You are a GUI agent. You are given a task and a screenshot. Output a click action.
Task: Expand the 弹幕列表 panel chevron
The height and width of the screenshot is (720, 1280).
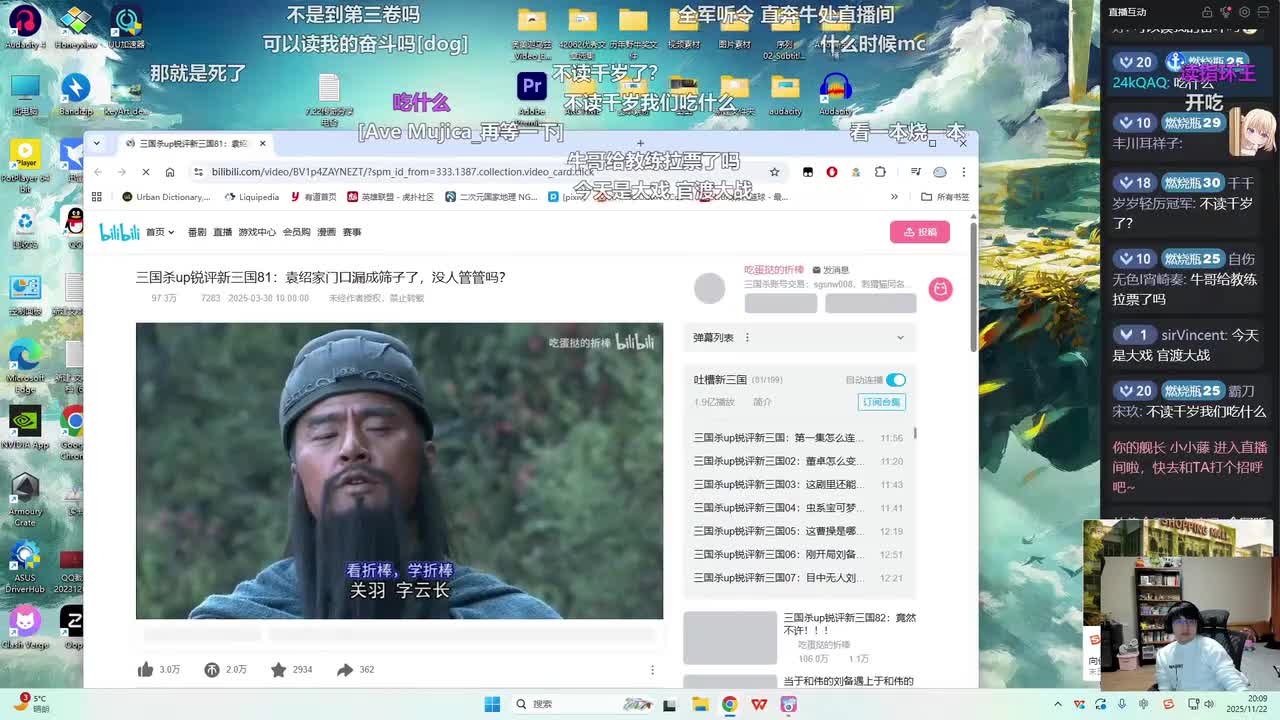pos(900,338)
